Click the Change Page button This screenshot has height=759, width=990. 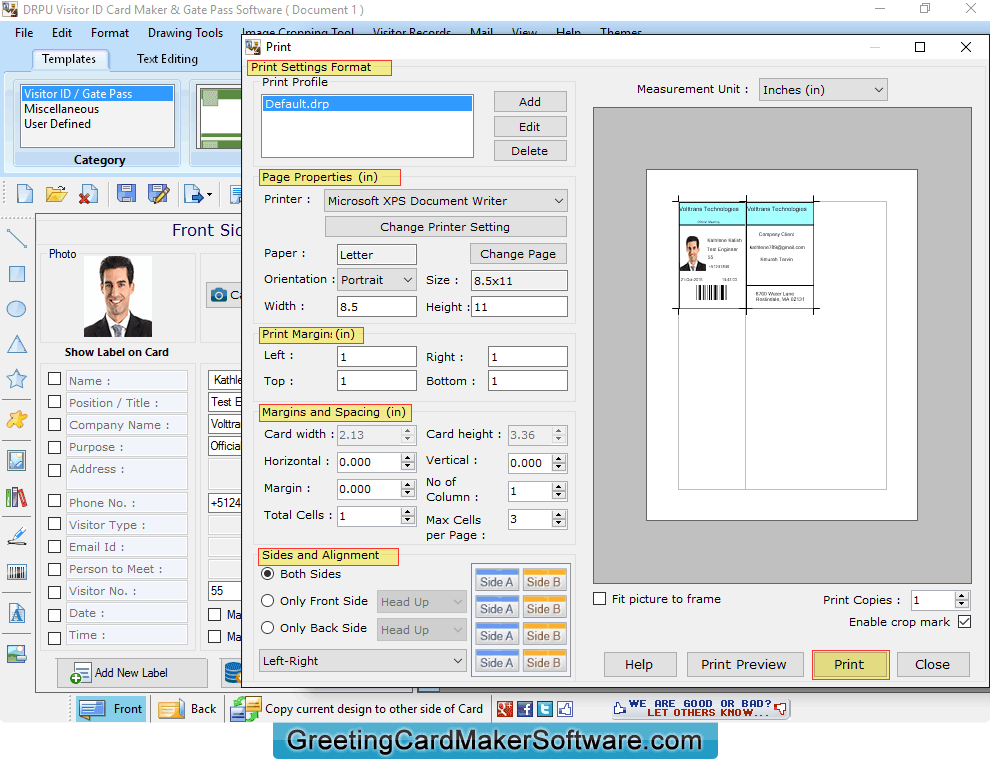pyautogui.click(x=518, y=254)
